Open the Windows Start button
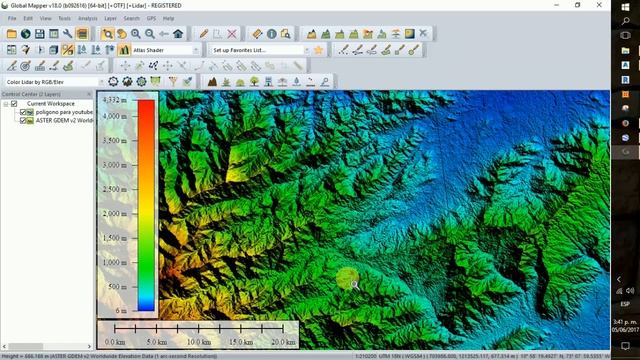Screen dimensions: 640x360 [x=625, y=7]
